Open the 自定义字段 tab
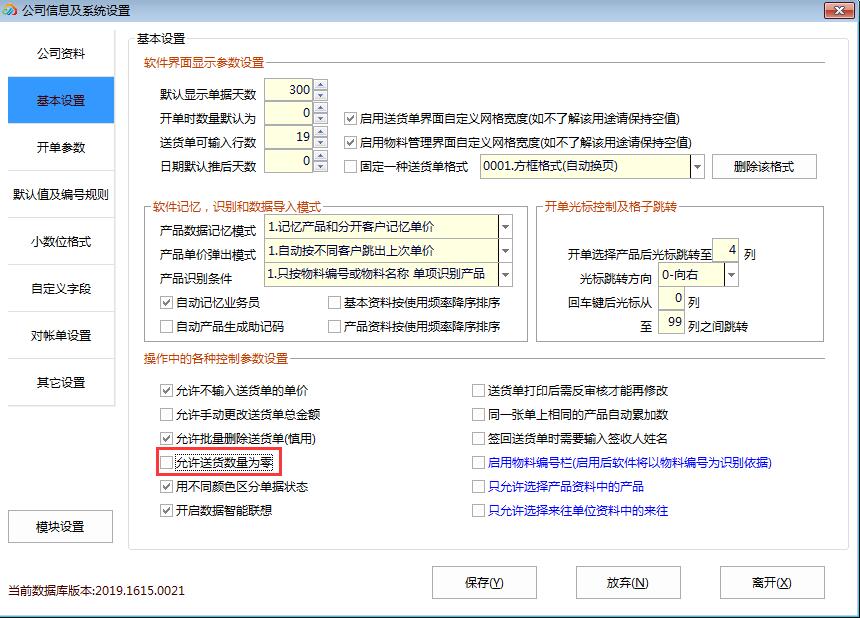The height and width of the screenshot is (618, 860). click(61, 288)
